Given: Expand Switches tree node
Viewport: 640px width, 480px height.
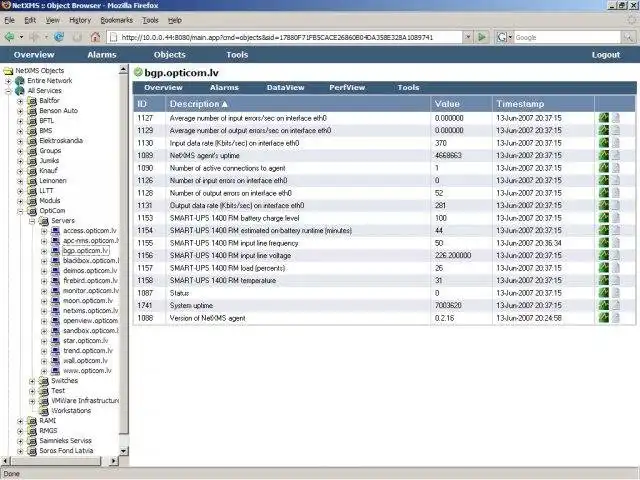Looking at the screenshot, I should pos(32,381).
